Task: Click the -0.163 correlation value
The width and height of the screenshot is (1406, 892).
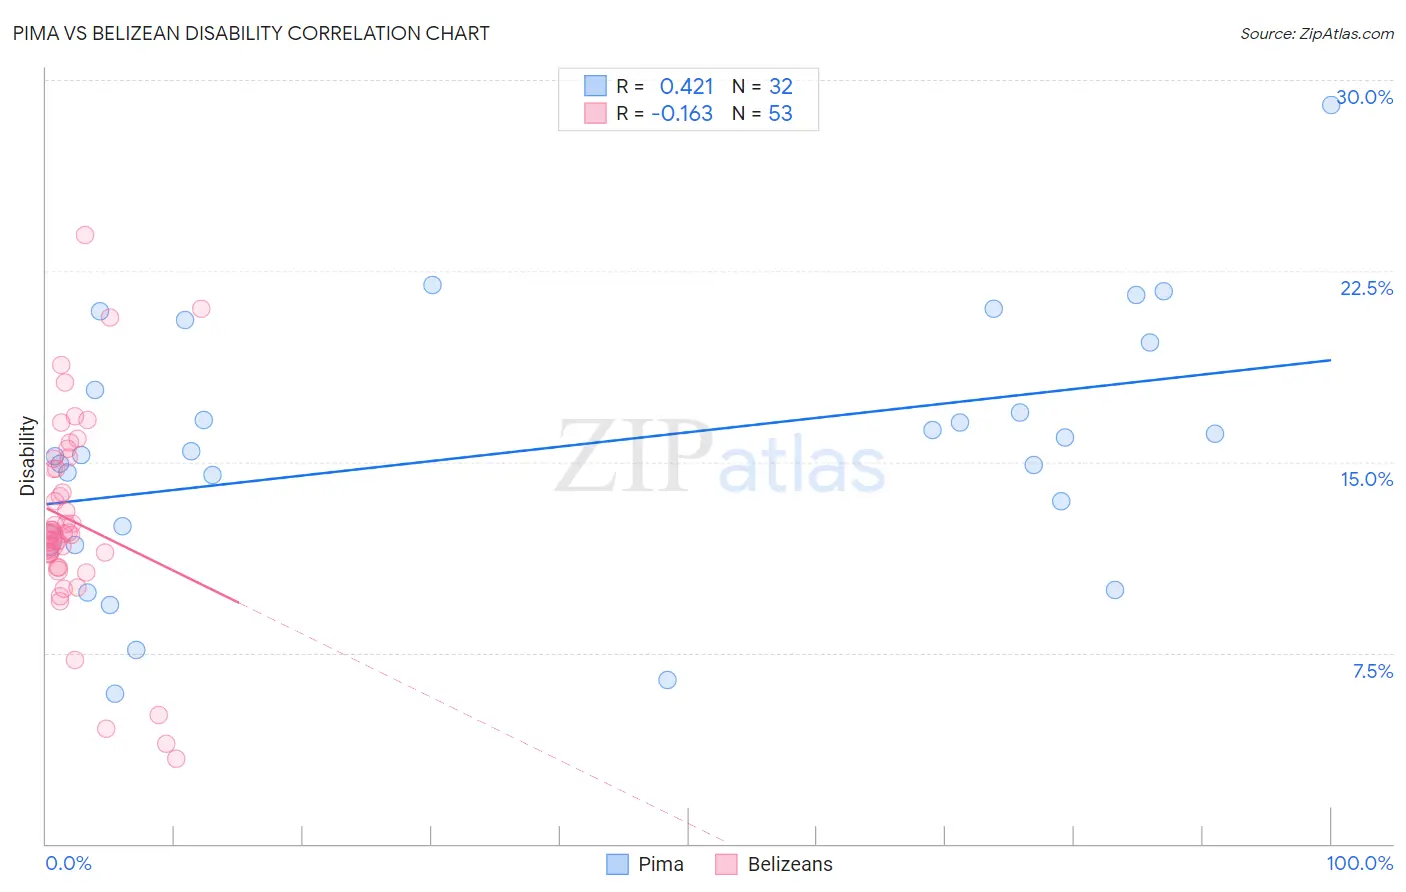Action: (x=682, y=113)
